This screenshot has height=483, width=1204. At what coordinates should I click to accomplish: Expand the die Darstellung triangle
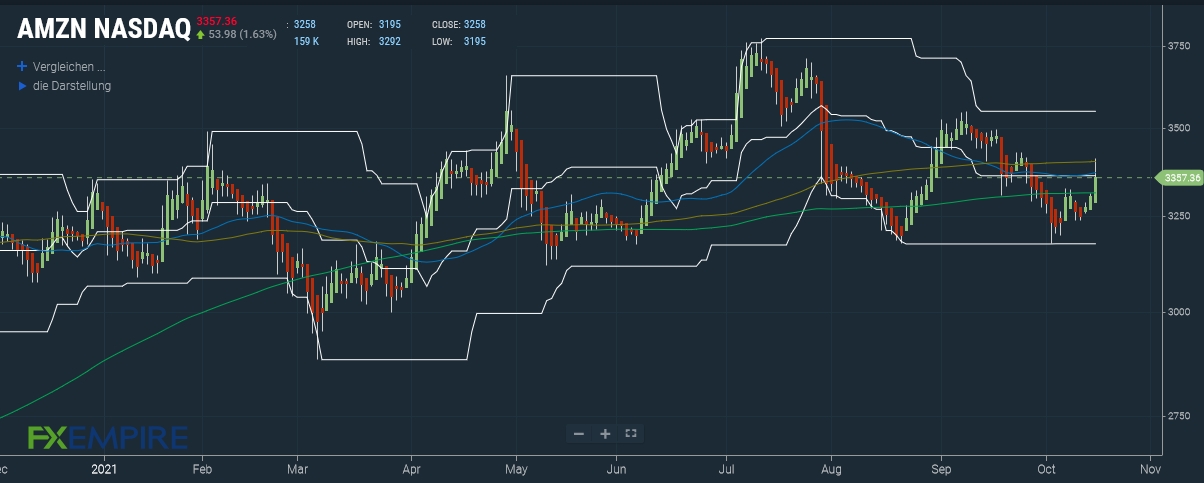coord(22,86)
